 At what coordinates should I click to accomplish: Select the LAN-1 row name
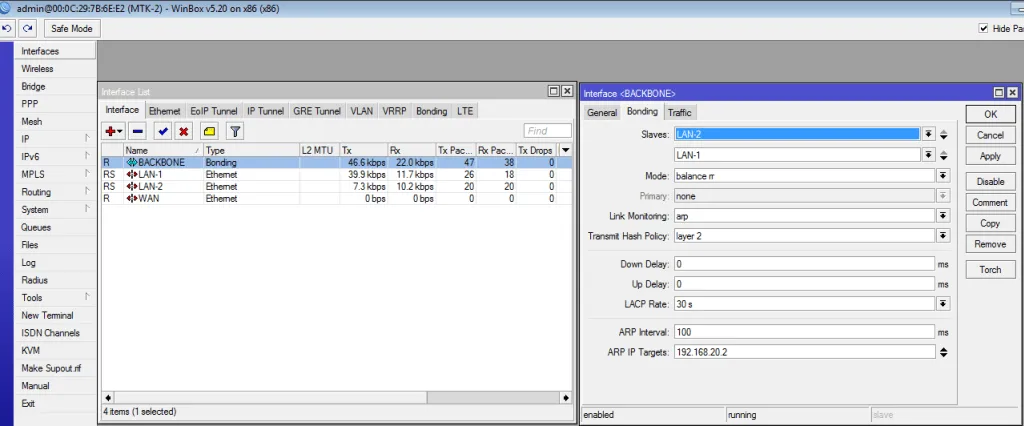coord(150,174)
